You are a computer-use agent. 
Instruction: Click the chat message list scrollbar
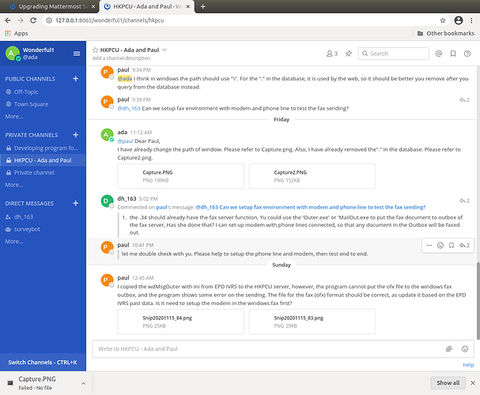click(478, 299)
